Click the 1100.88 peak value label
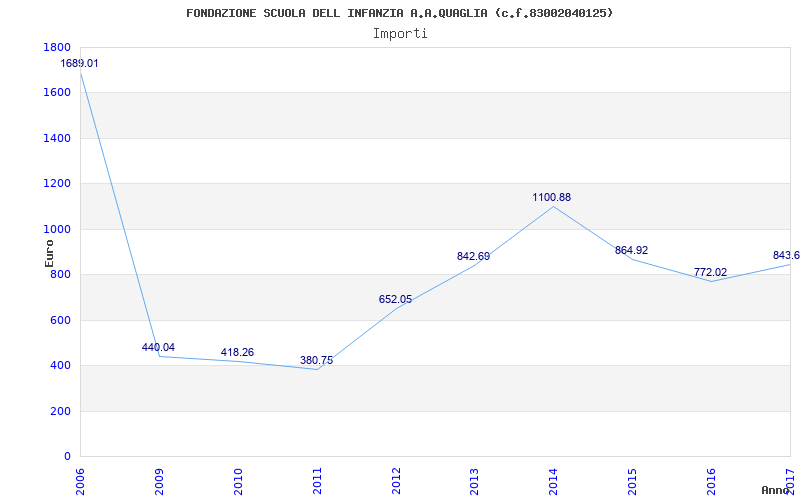800x500 pixels. (x=552, y=197)
